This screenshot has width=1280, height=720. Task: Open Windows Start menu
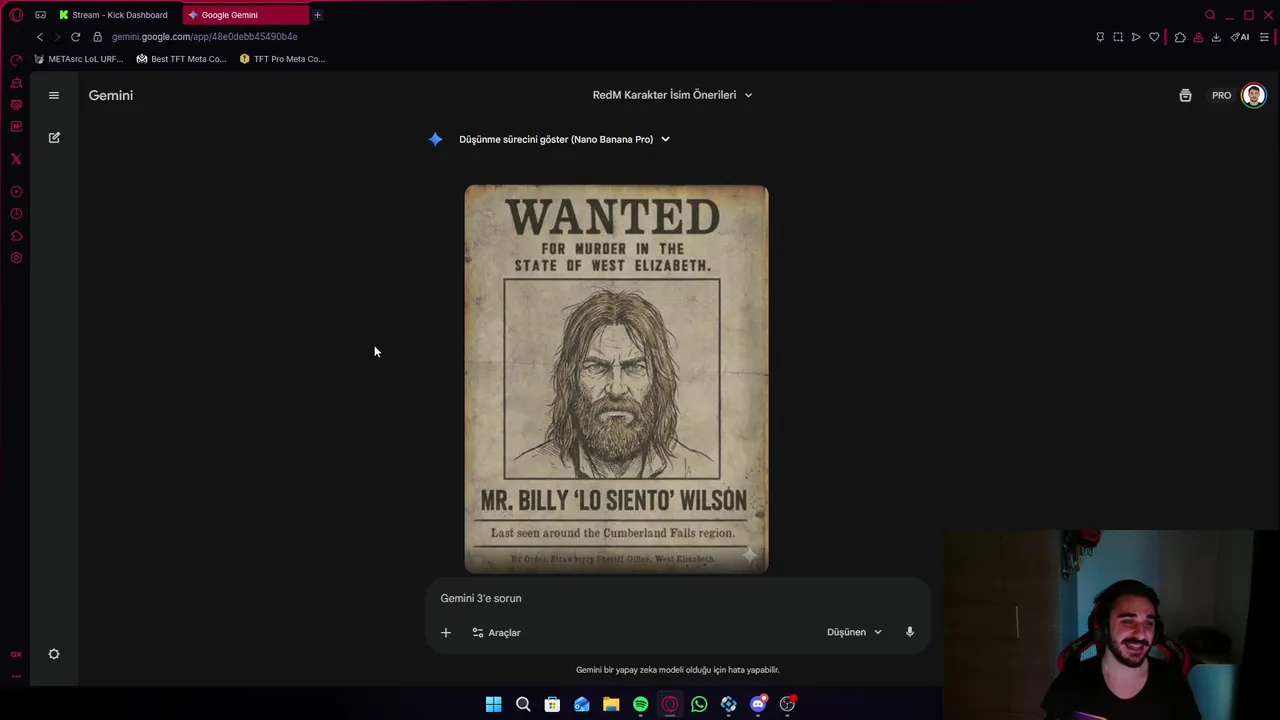coord(493,704)
